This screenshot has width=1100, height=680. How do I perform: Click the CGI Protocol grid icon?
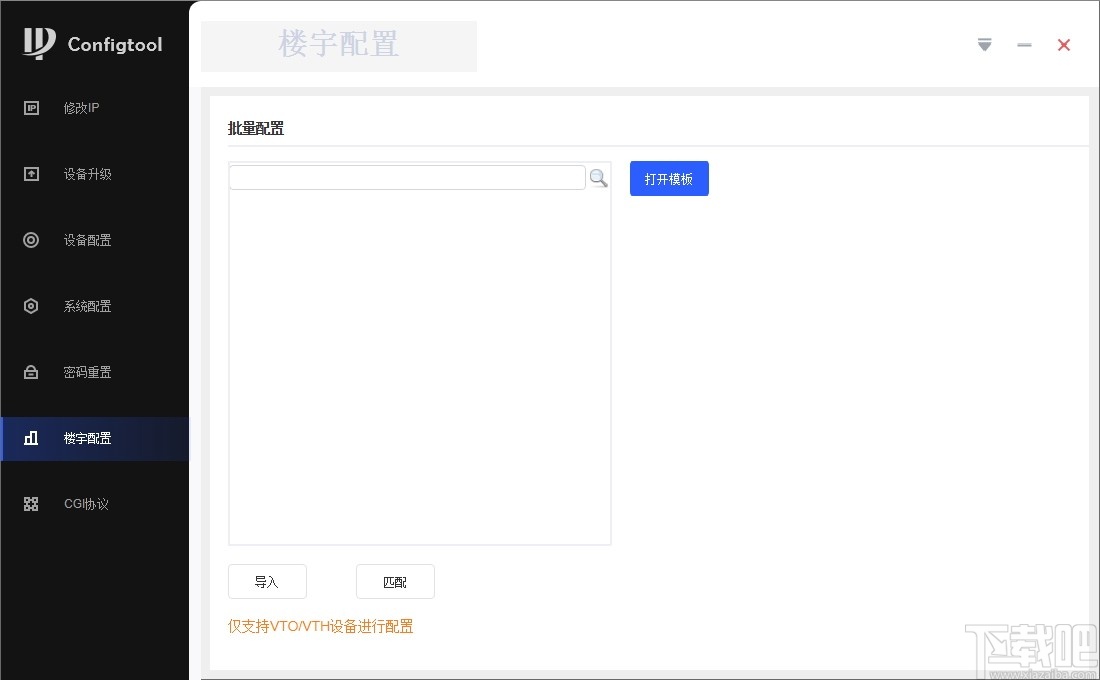point(30,504)
